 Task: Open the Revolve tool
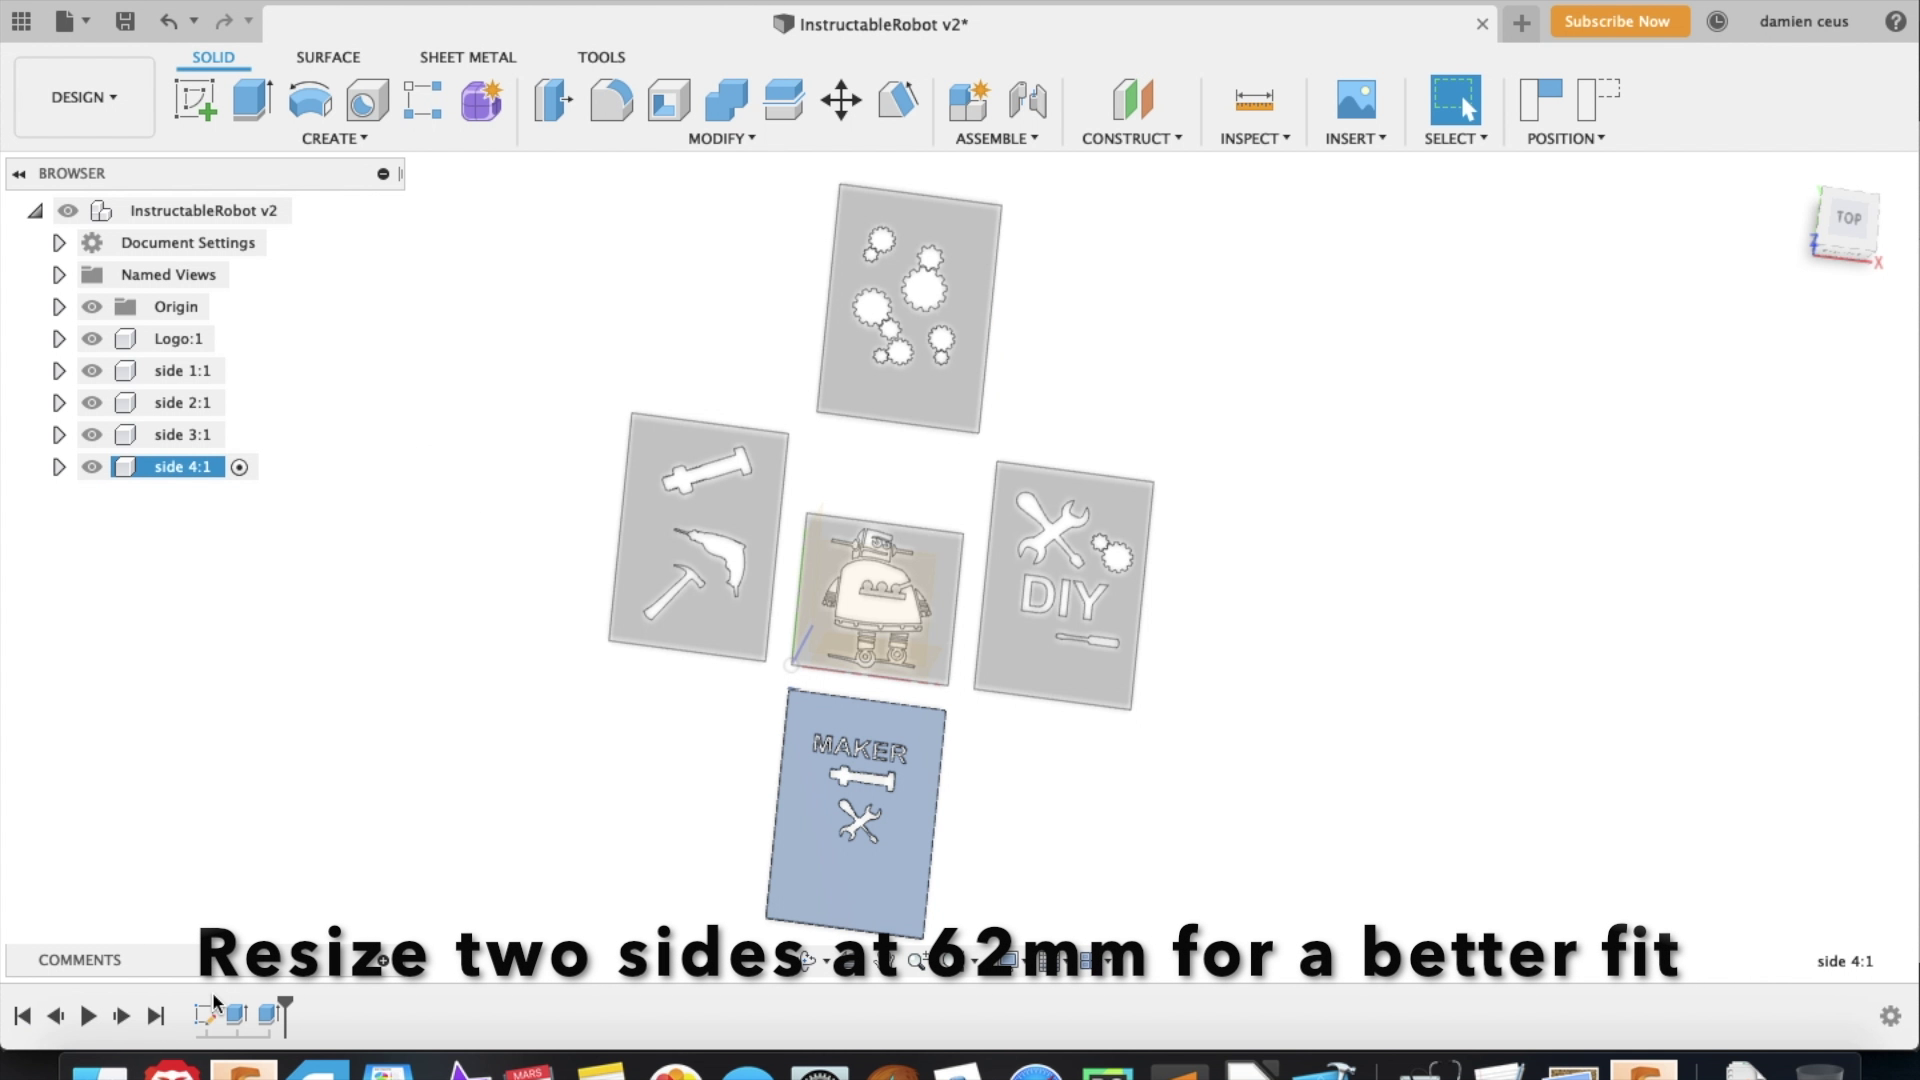(309, 98)
